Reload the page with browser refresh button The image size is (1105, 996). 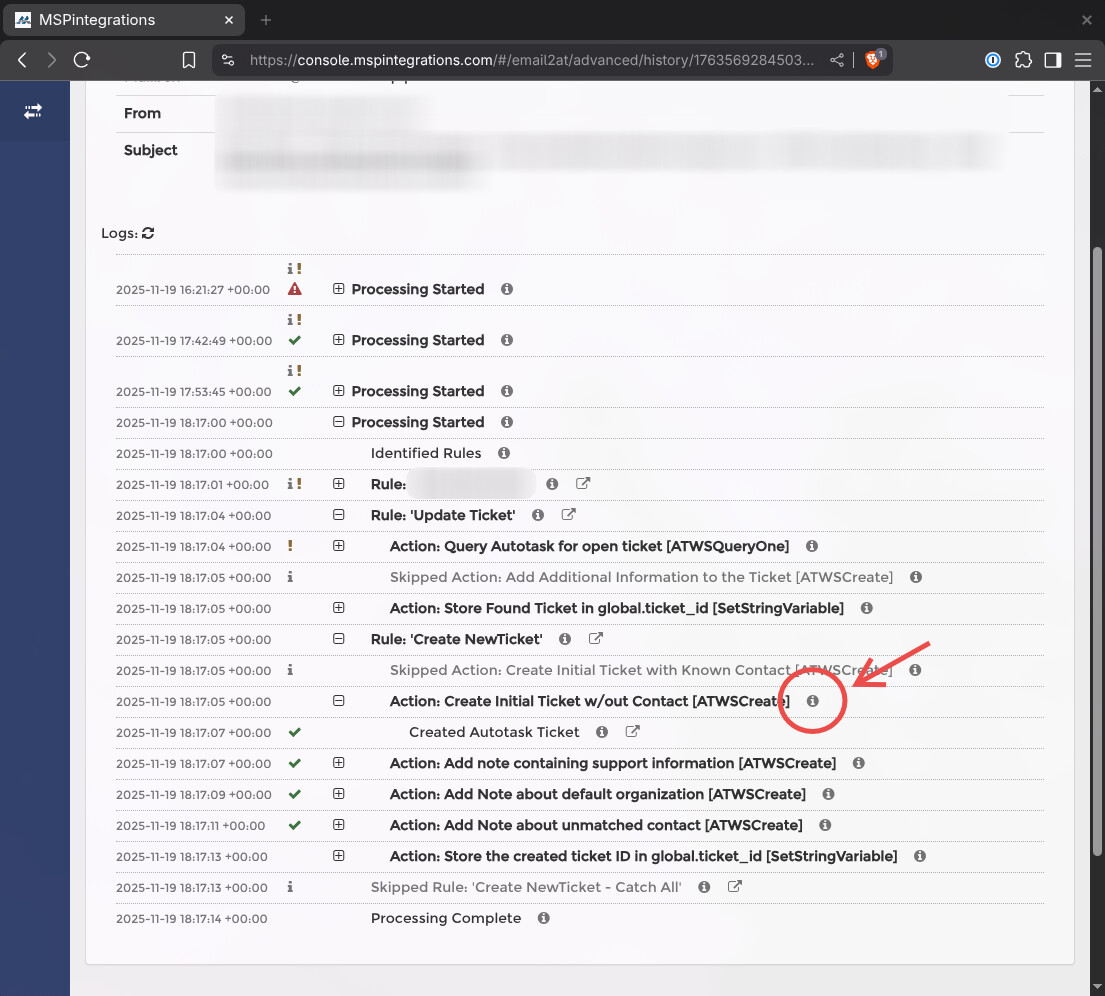click(82, 60)
